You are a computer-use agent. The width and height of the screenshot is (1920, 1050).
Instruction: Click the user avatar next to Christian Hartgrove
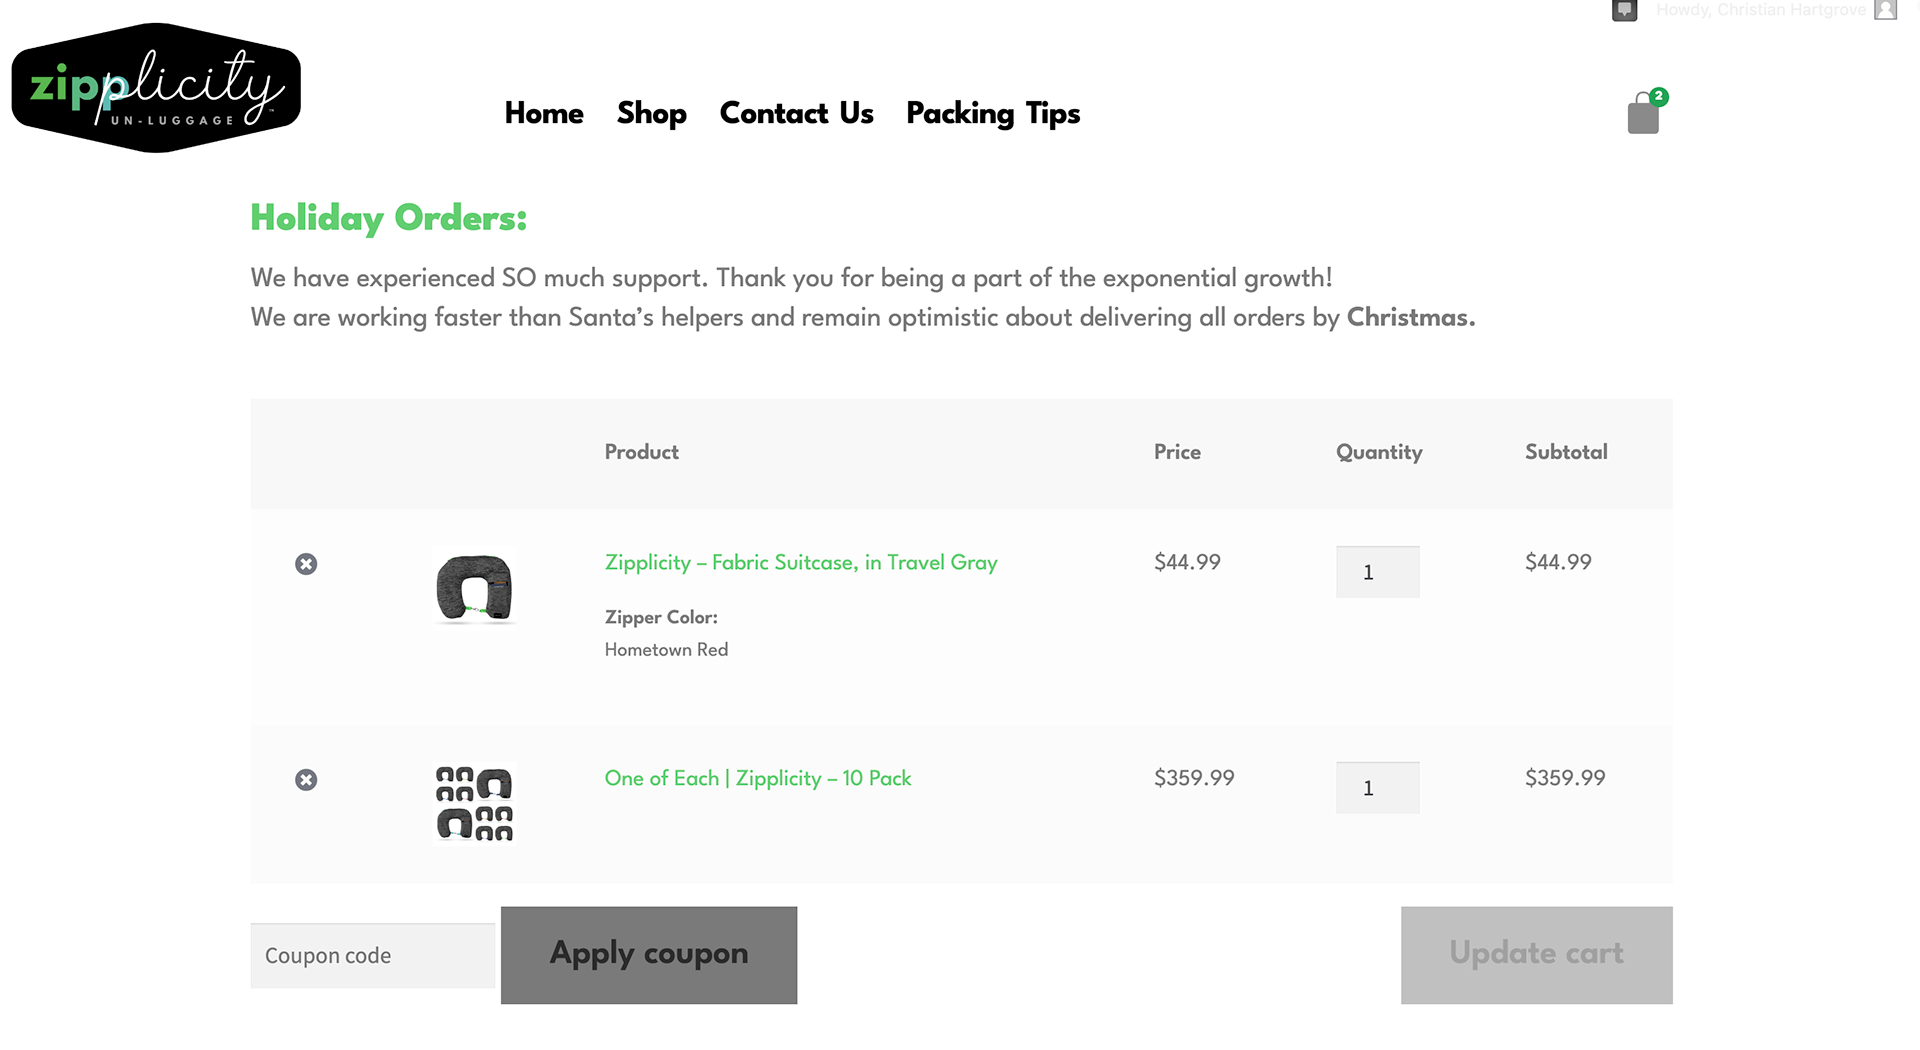click(1885, 10)
